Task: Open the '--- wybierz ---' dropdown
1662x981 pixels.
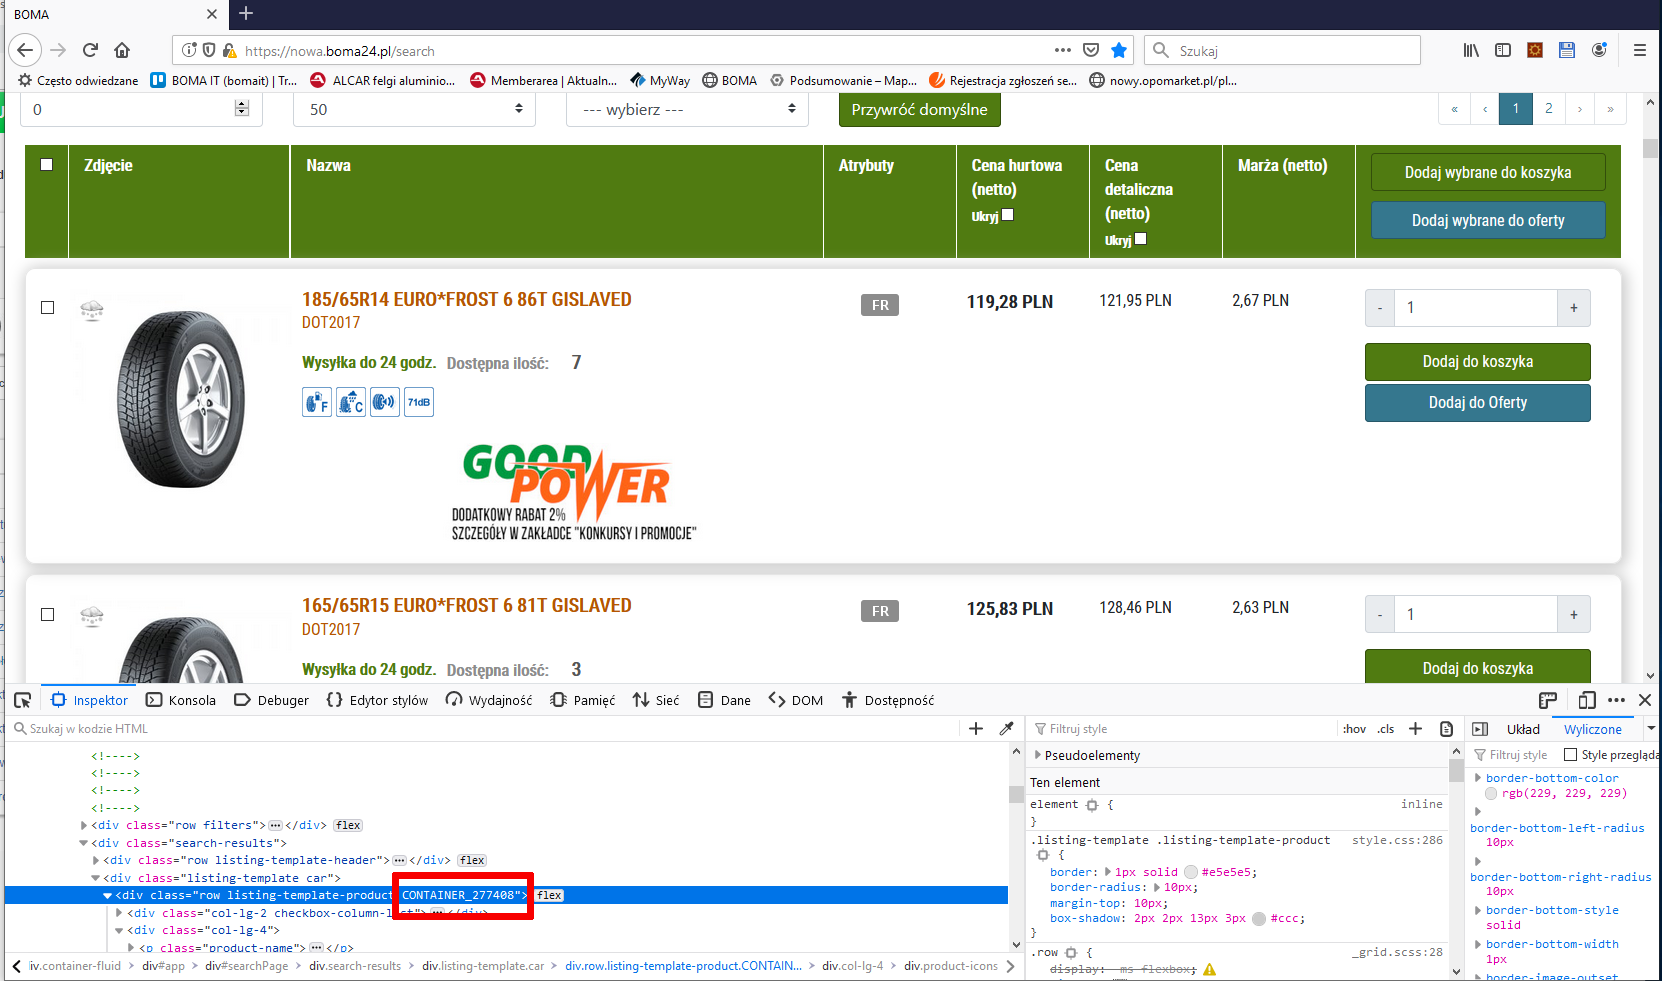Action: (688, 109)
